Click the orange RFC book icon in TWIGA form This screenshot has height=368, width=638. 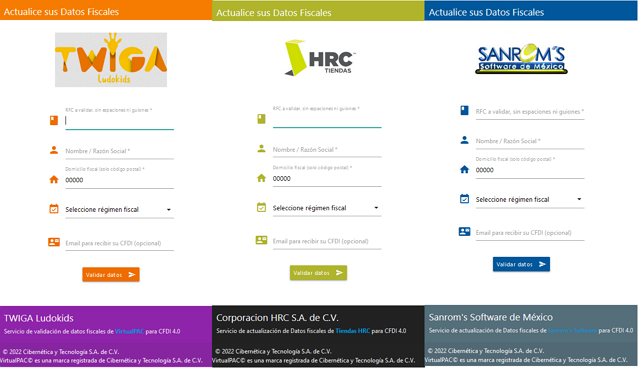coord(54,120)
